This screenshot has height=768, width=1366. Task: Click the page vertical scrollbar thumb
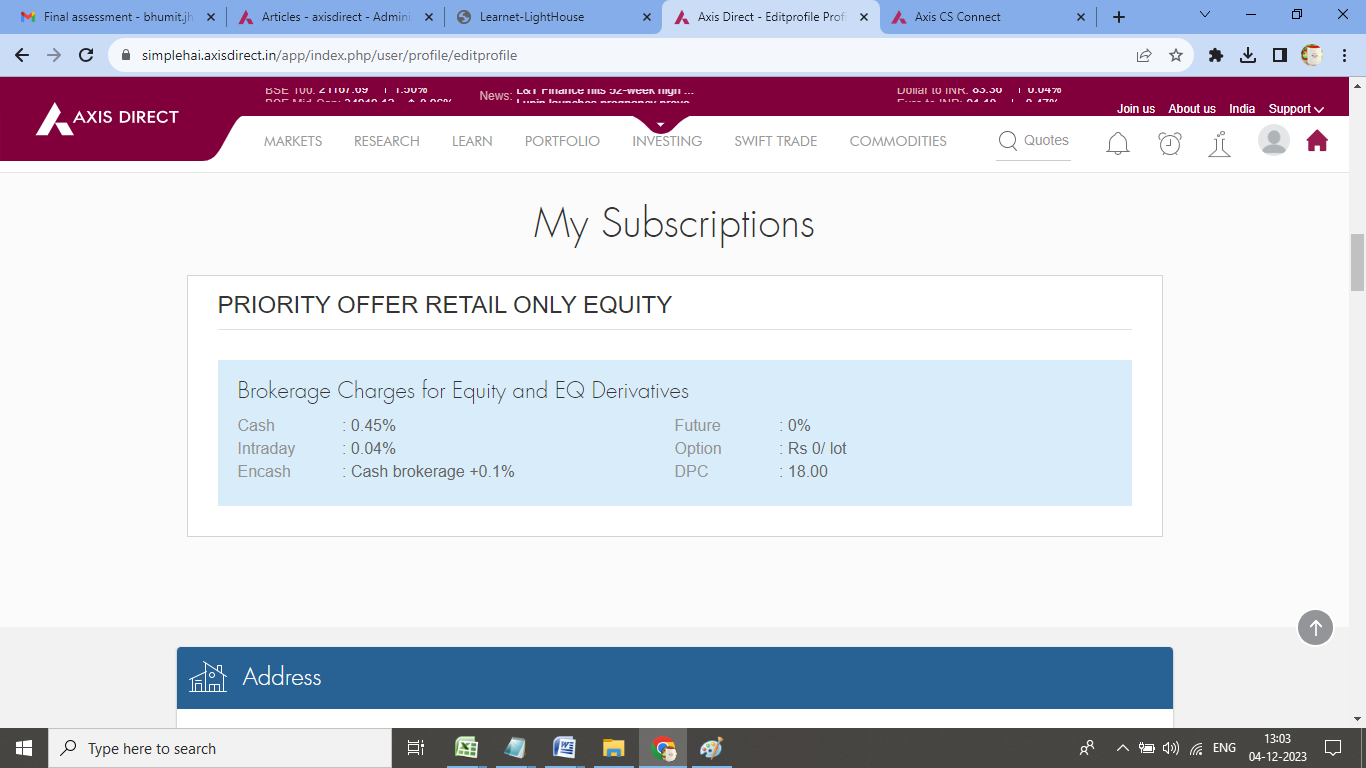(x=1357, y=261)
